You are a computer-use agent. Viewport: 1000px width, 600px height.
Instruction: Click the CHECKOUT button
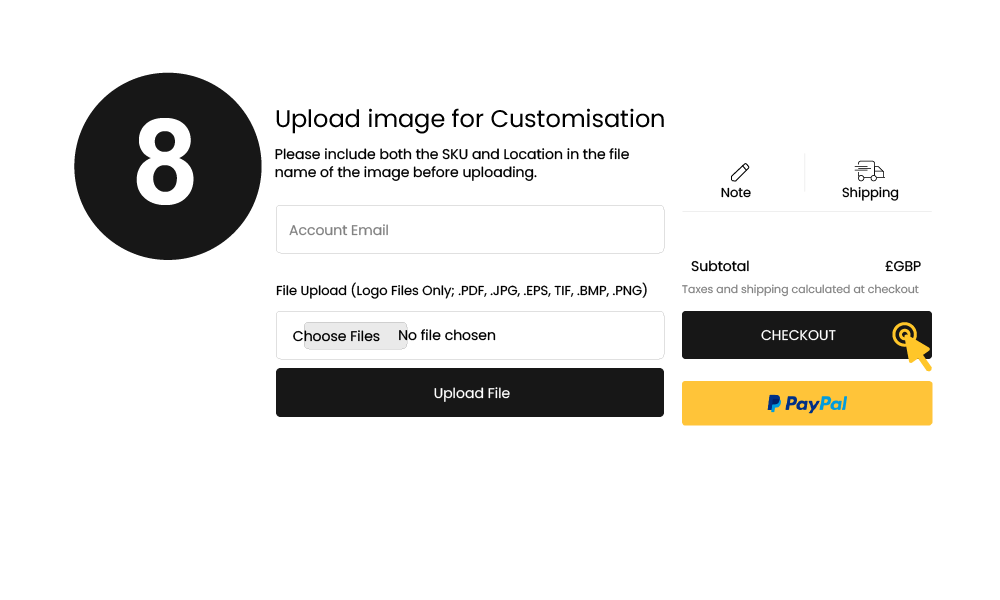click(x=807, y=335)
